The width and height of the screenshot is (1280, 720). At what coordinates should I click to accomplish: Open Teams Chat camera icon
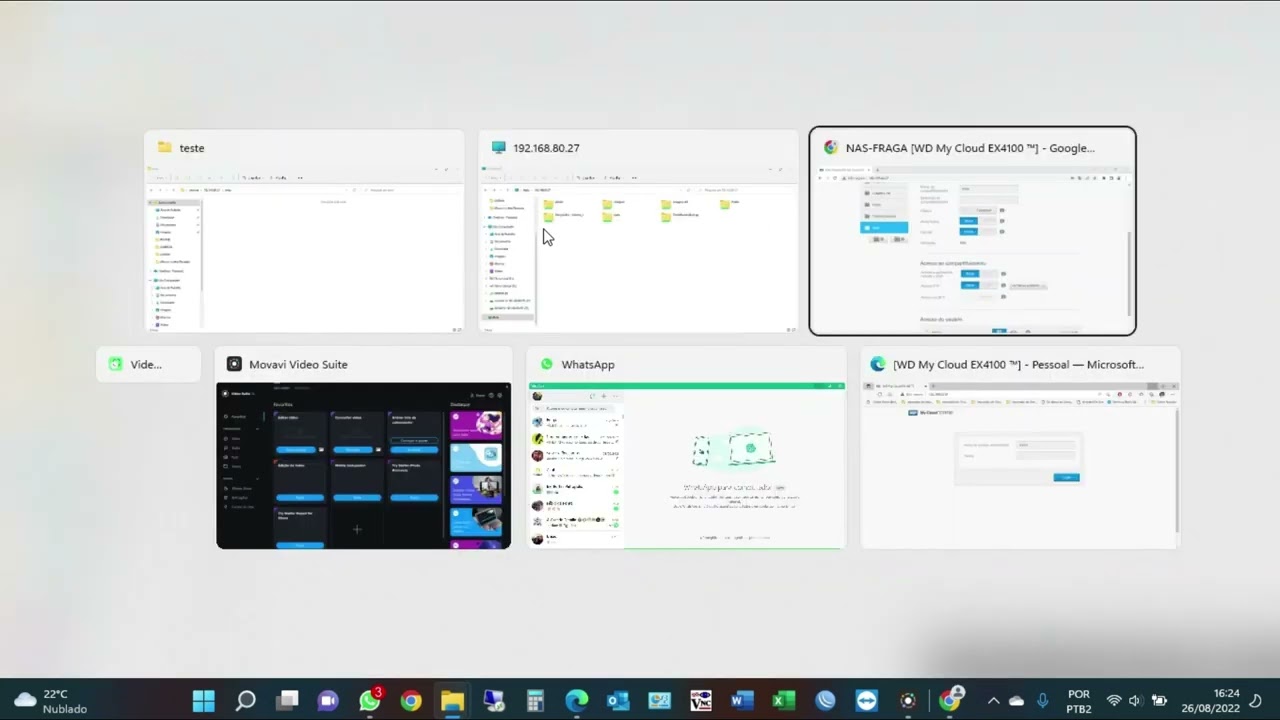(x=328, y=701)
